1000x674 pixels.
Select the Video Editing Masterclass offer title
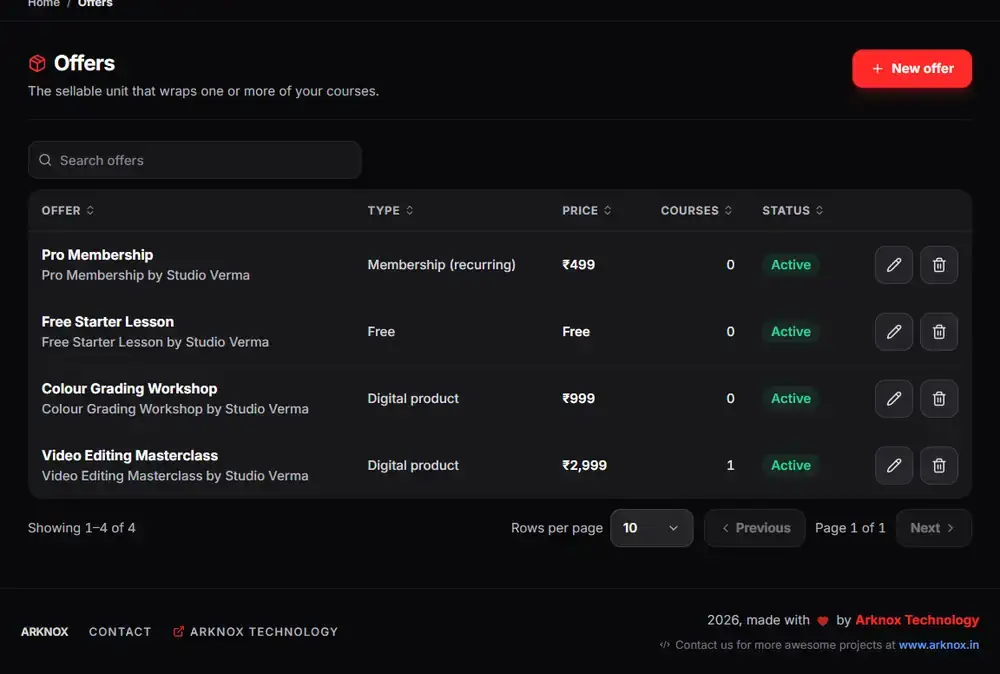[x=130, y=455]
